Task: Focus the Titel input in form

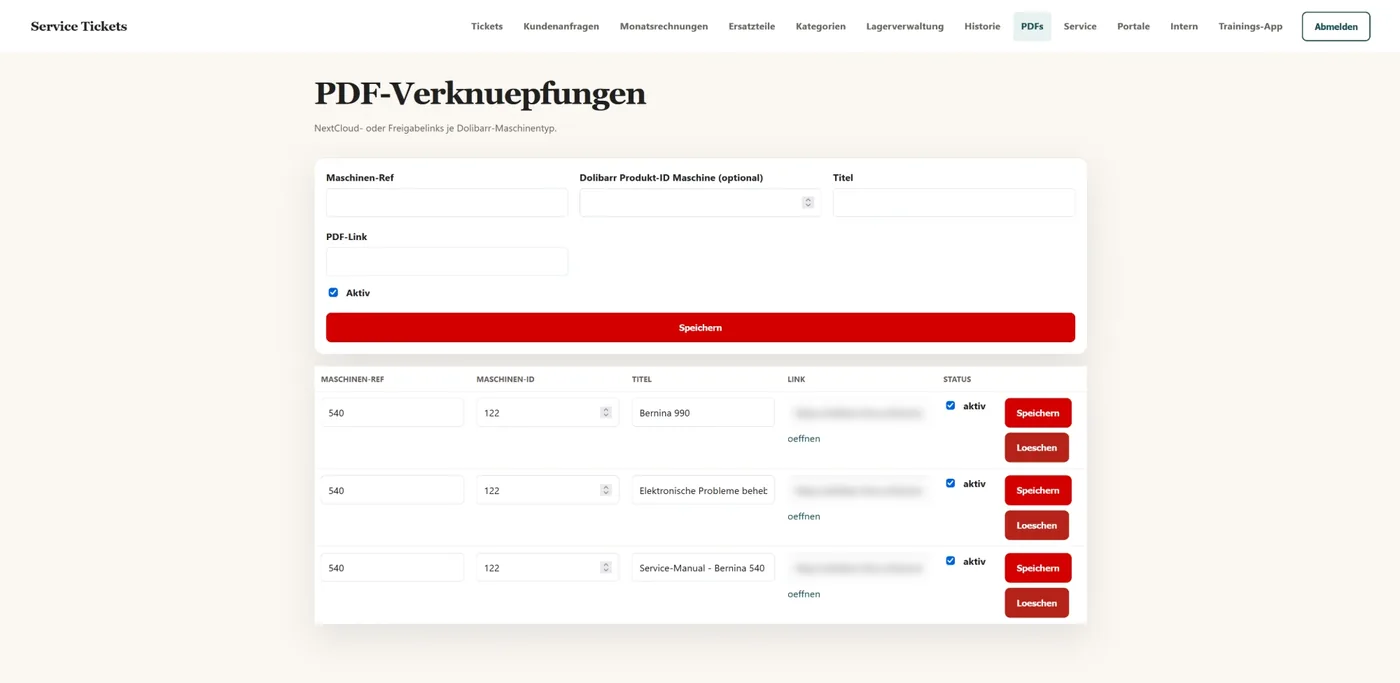Action: [954, 202]
